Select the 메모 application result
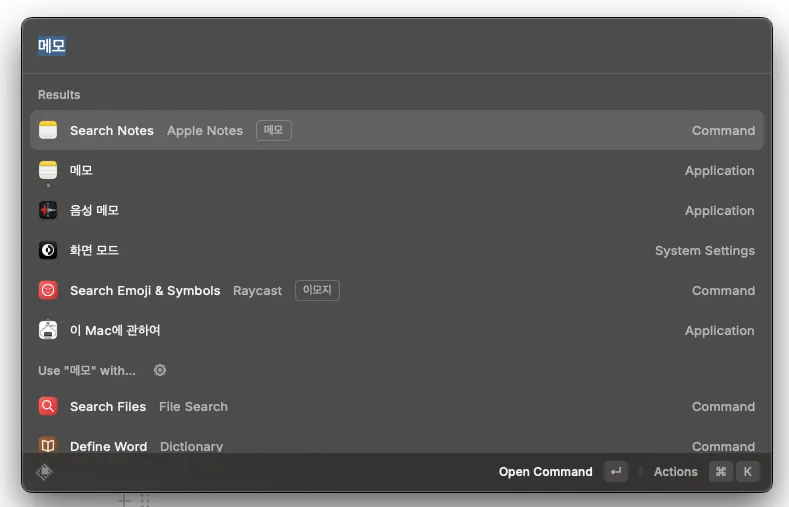Viewport: 789px width, 507px height. pos(397,170)
